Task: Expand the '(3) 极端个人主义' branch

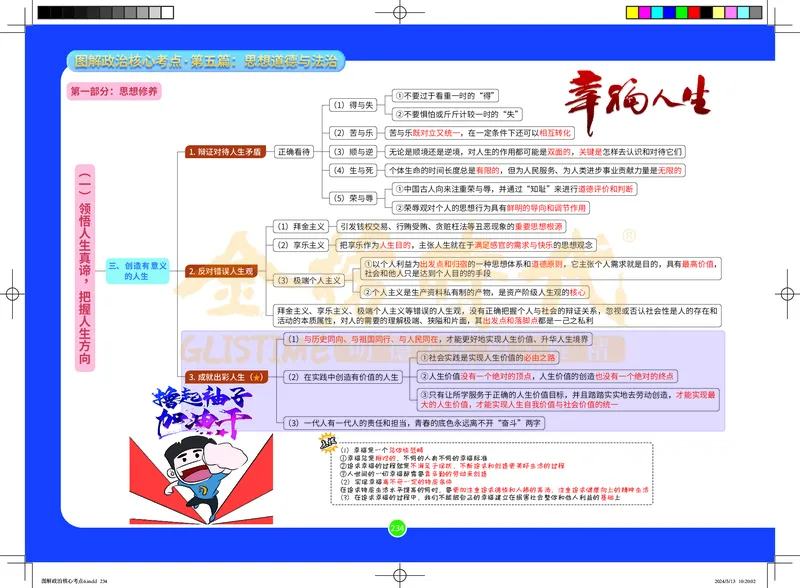Action: [310, 279]
